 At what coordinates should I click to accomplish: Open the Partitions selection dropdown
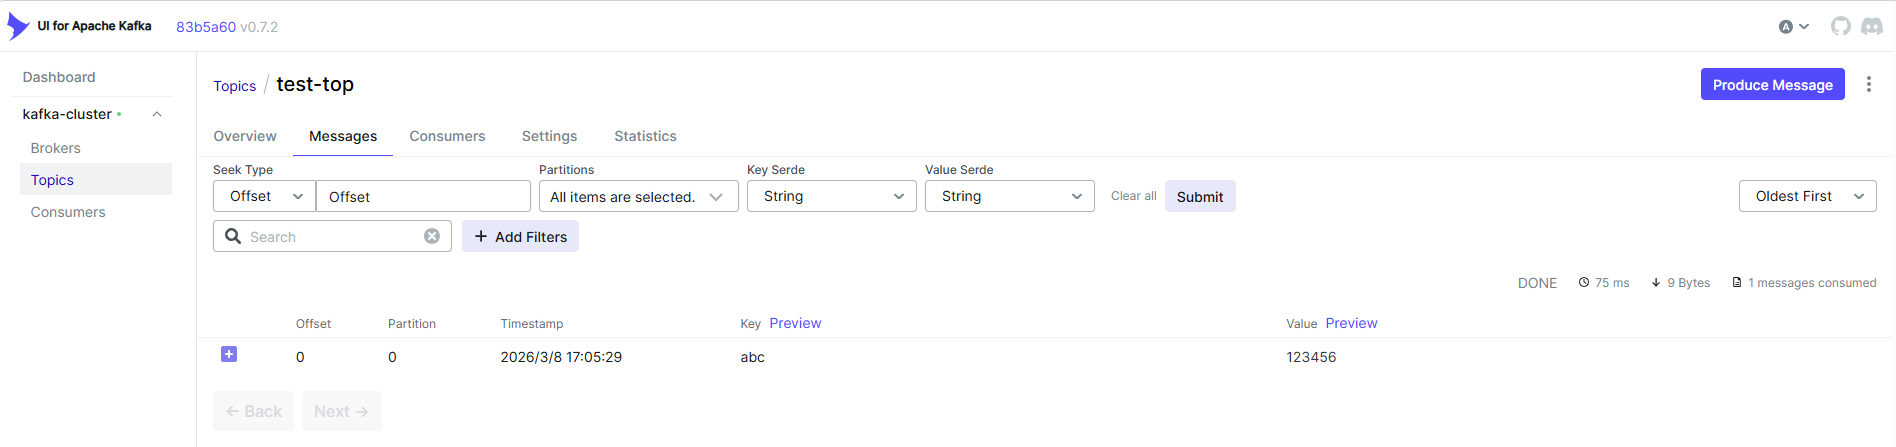coord(638,197)
